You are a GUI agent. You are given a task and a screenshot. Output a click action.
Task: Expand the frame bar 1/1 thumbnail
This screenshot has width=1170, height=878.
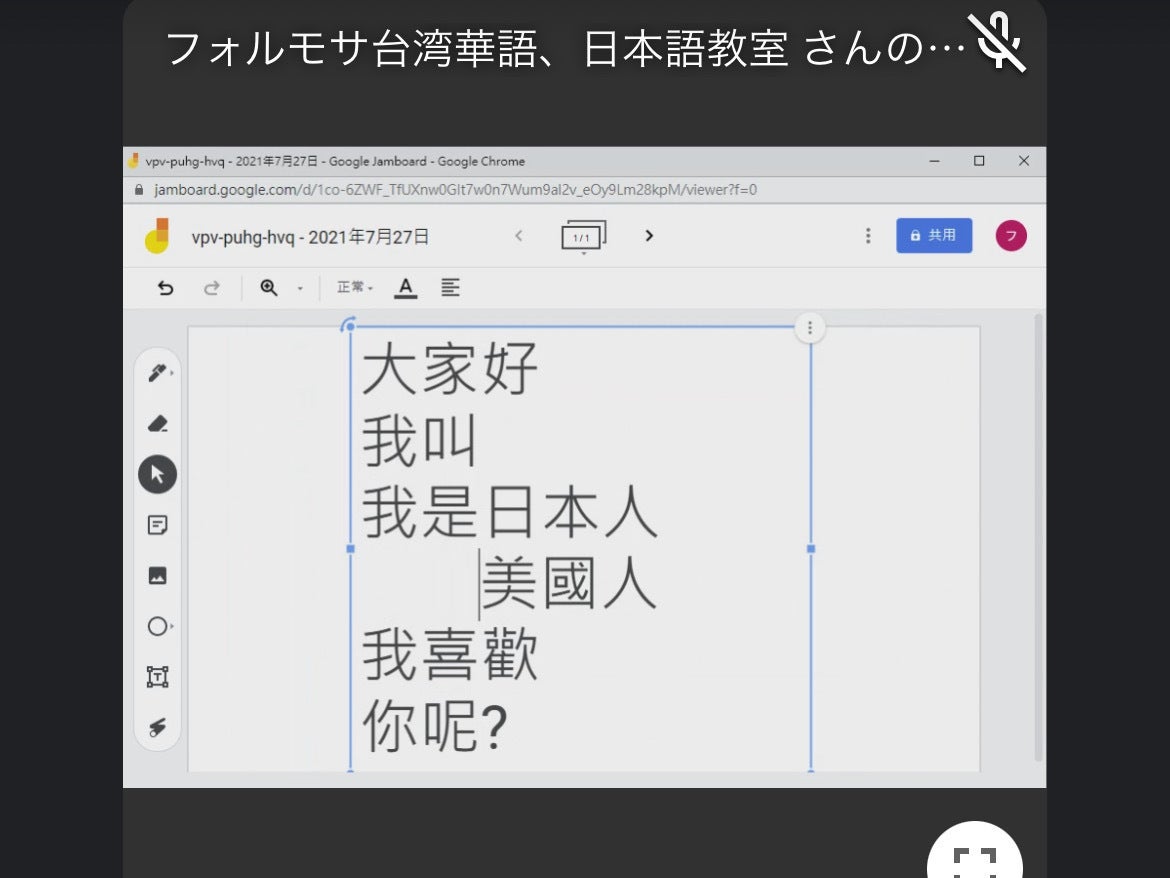[x=583, y=237]
